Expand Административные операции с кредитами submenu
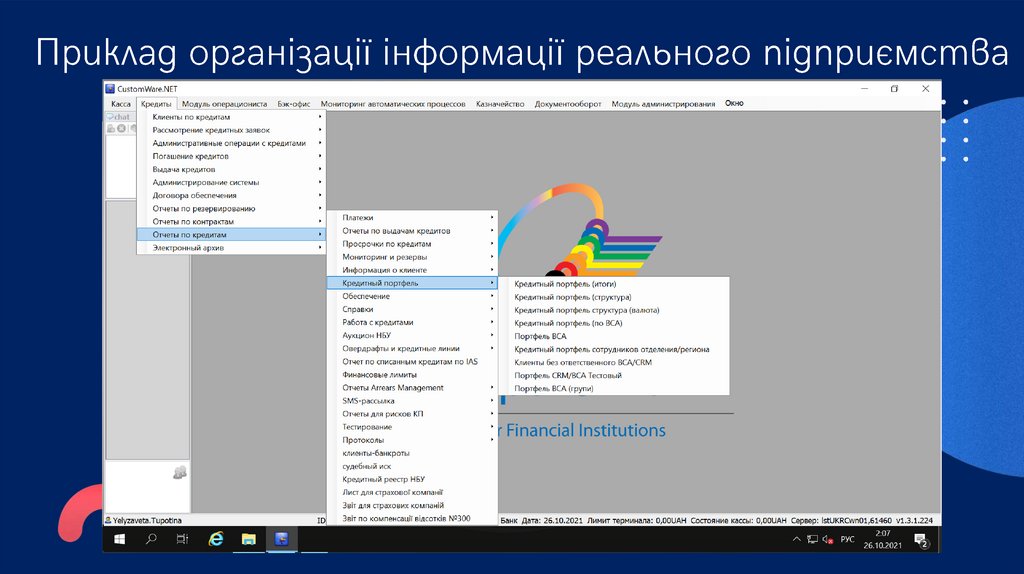This screenshot has width=1024, height=574. point(231,143)
